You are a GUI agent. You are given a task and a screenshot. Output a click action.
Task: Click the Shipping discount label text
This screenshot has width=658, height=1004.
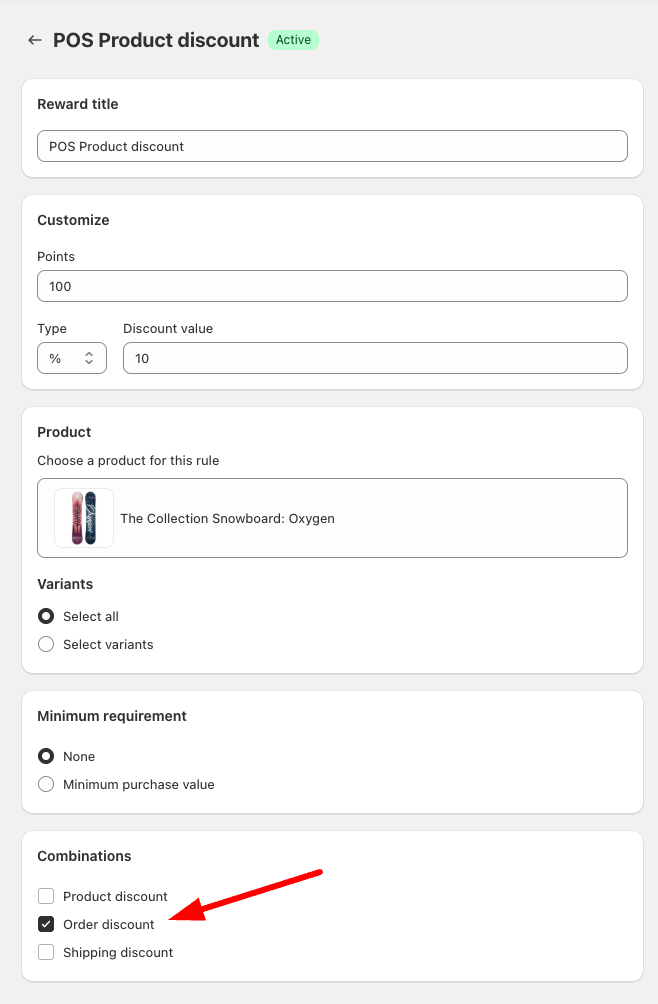pos(118,952)
